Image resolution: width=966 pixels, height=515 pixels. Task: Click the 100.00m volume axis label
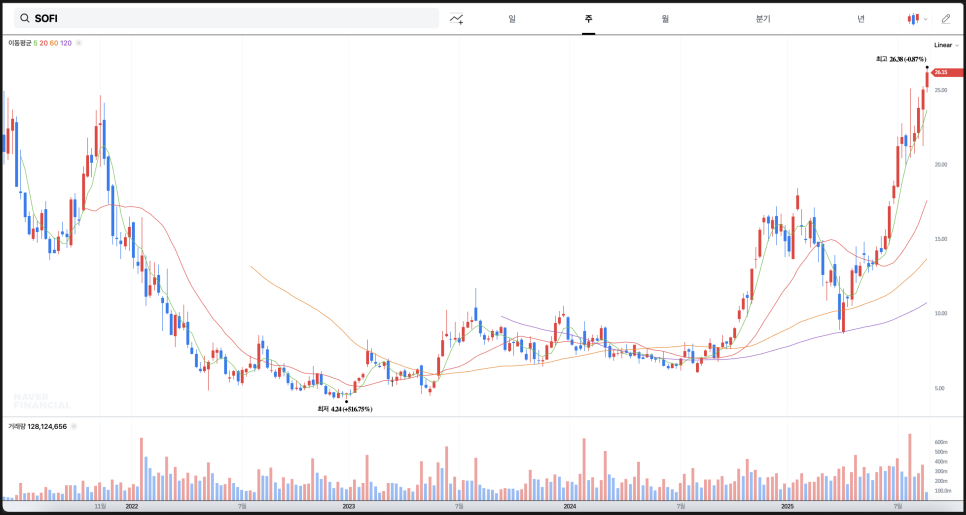pyautogui.click(x=944, y=491)
